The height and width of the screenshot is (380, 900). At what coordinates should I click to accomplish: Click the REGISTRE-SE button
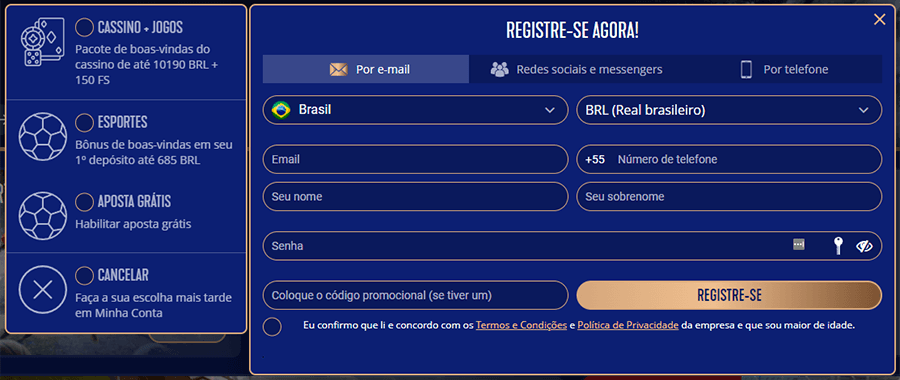[x=729, y=296]
